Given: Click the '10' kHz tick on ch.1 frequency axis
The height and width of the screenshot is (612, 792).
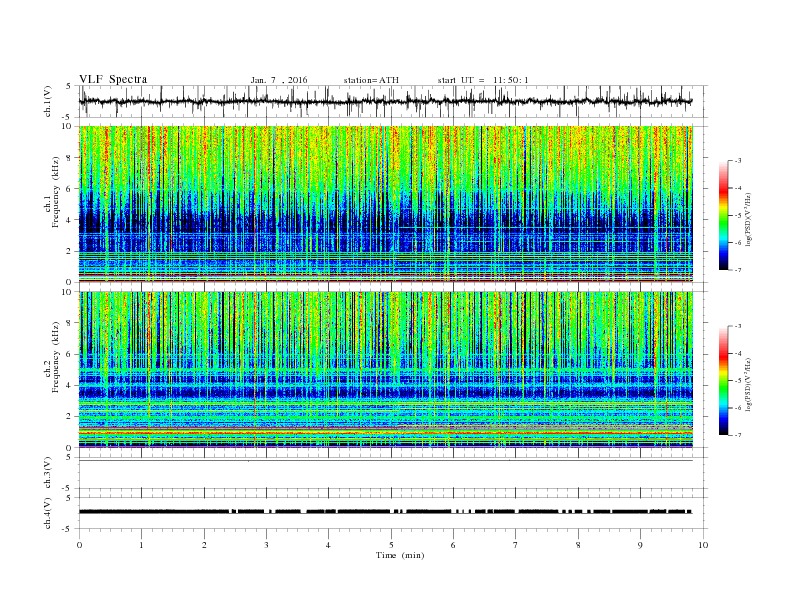Looking at the screenshot, I should click(x=69, y=126).
